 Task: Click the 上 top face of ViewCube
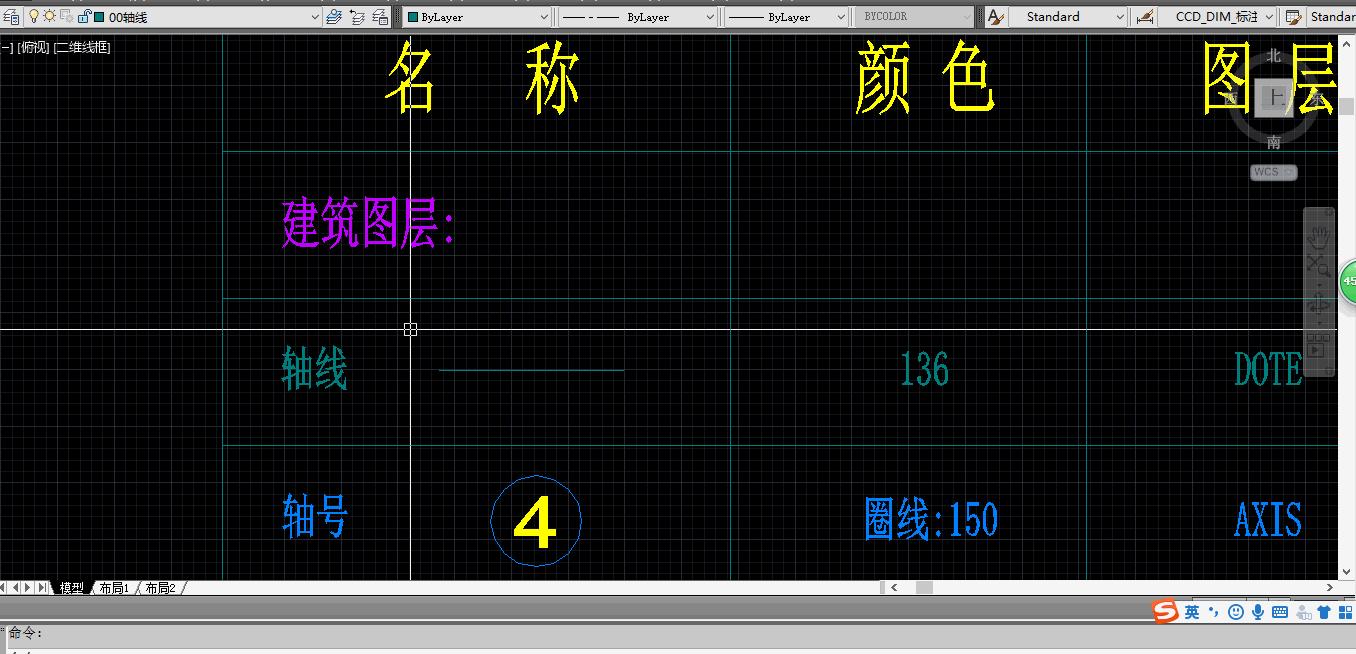click(1274, 98)
